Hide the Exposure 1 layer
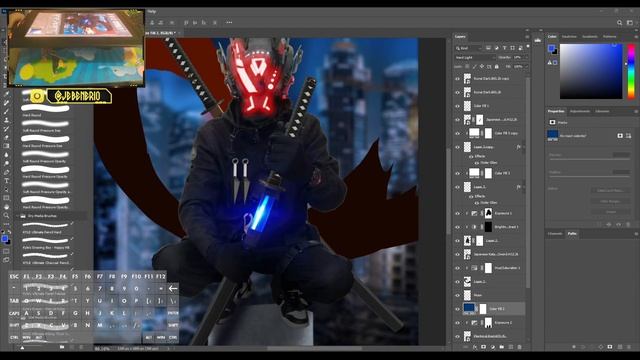Image resolution: width=640 pixels, height=360 pixels. coord(458,213)
